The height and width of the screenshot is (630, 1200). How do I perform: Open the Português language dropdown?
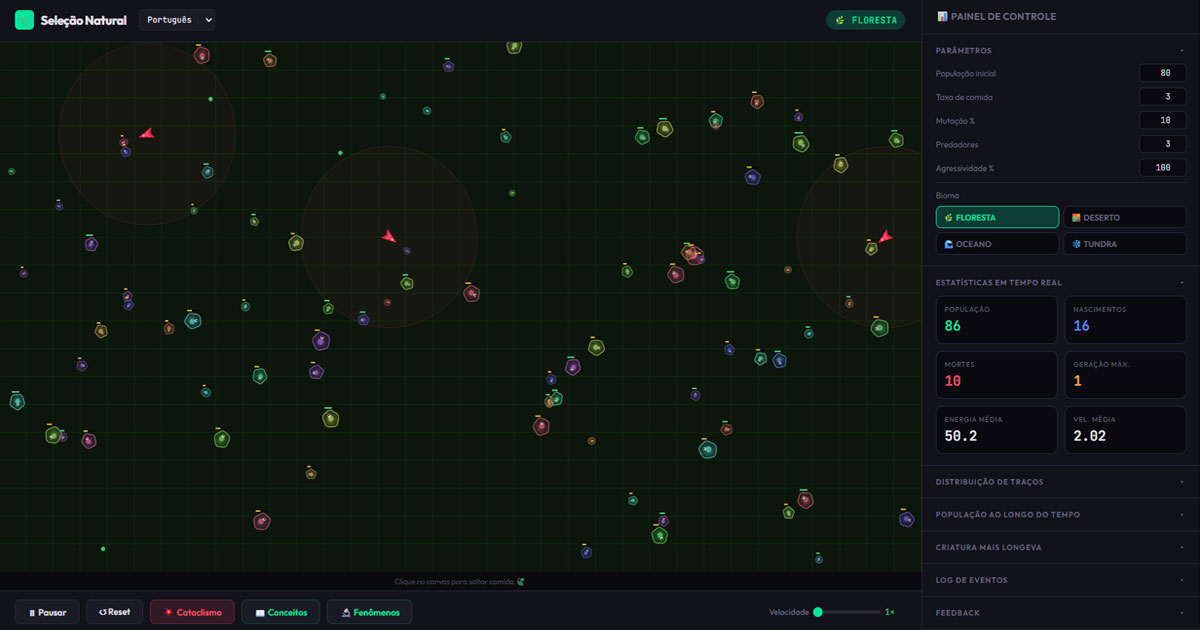point(176,20)
